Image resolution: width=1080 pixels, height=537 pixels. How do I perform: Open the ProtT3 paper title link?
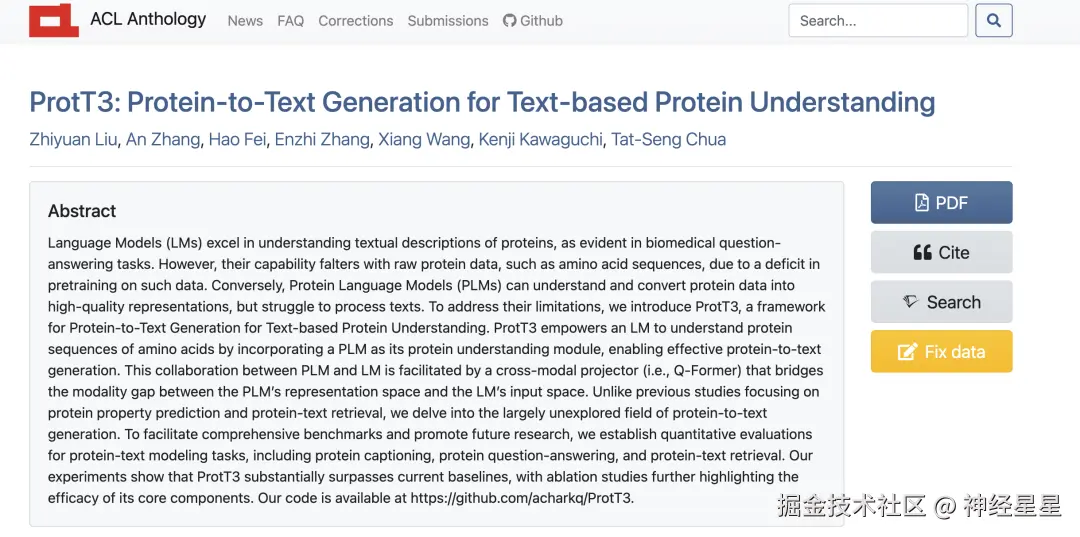482,102
